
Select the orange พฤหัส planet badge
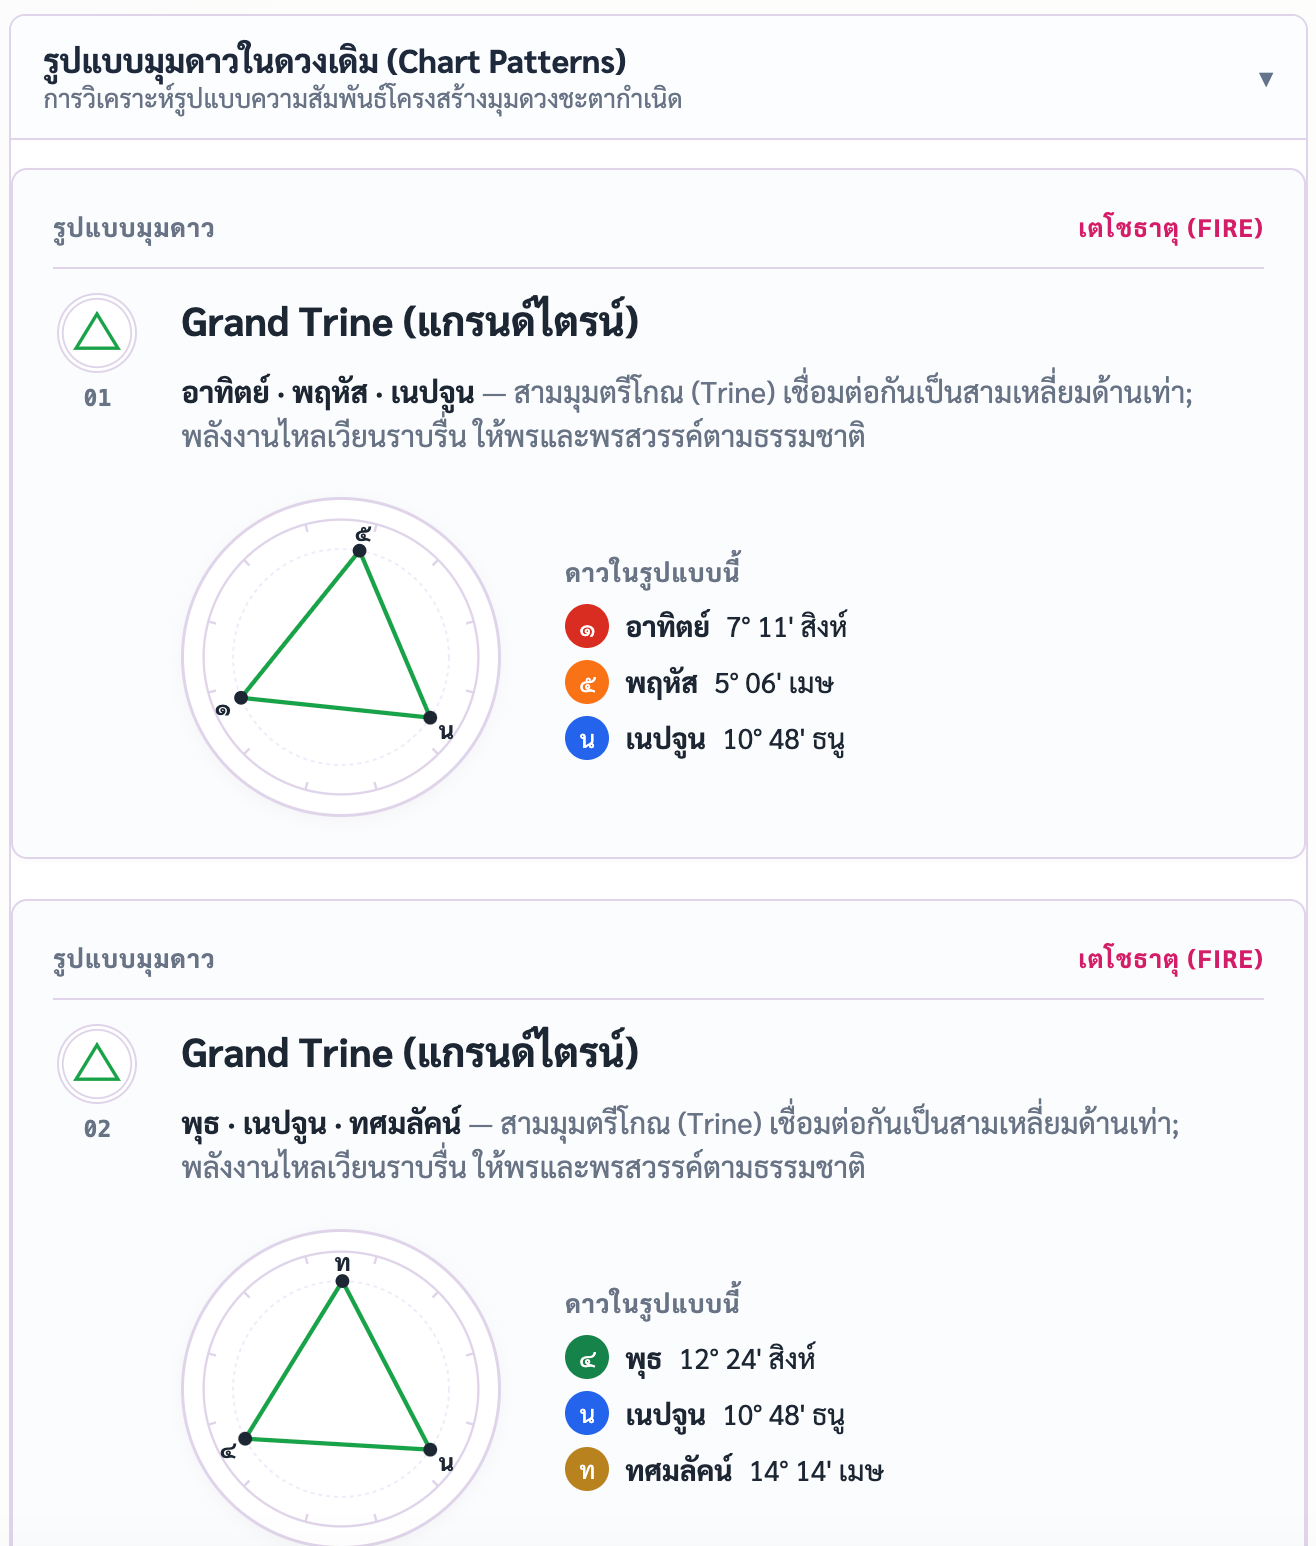coord(587,683)
